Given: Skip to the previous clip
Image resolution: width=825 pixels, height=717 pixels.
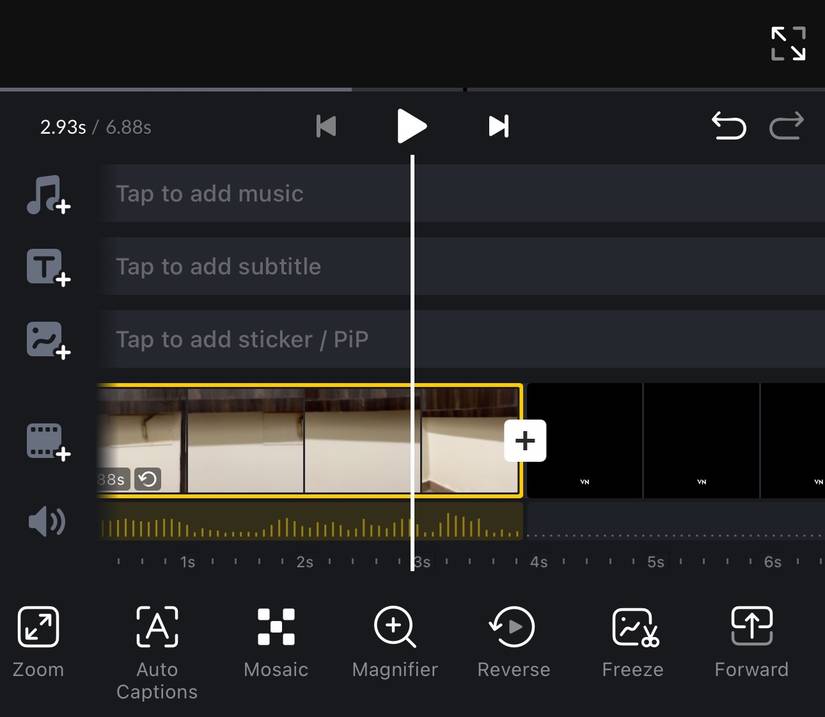Looking at the screenshot, I should pos(326,126).
